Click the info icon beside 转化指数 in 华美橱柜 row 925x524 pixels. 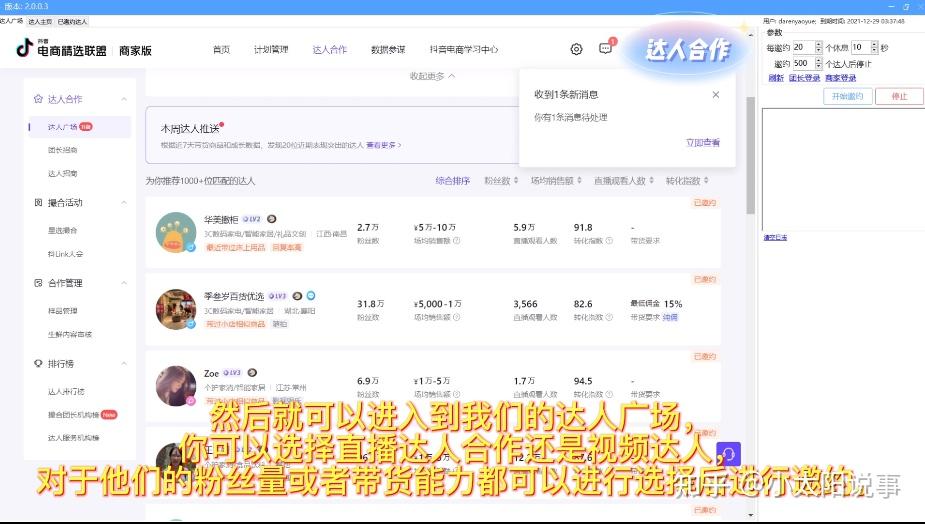(x=609, y=241)
